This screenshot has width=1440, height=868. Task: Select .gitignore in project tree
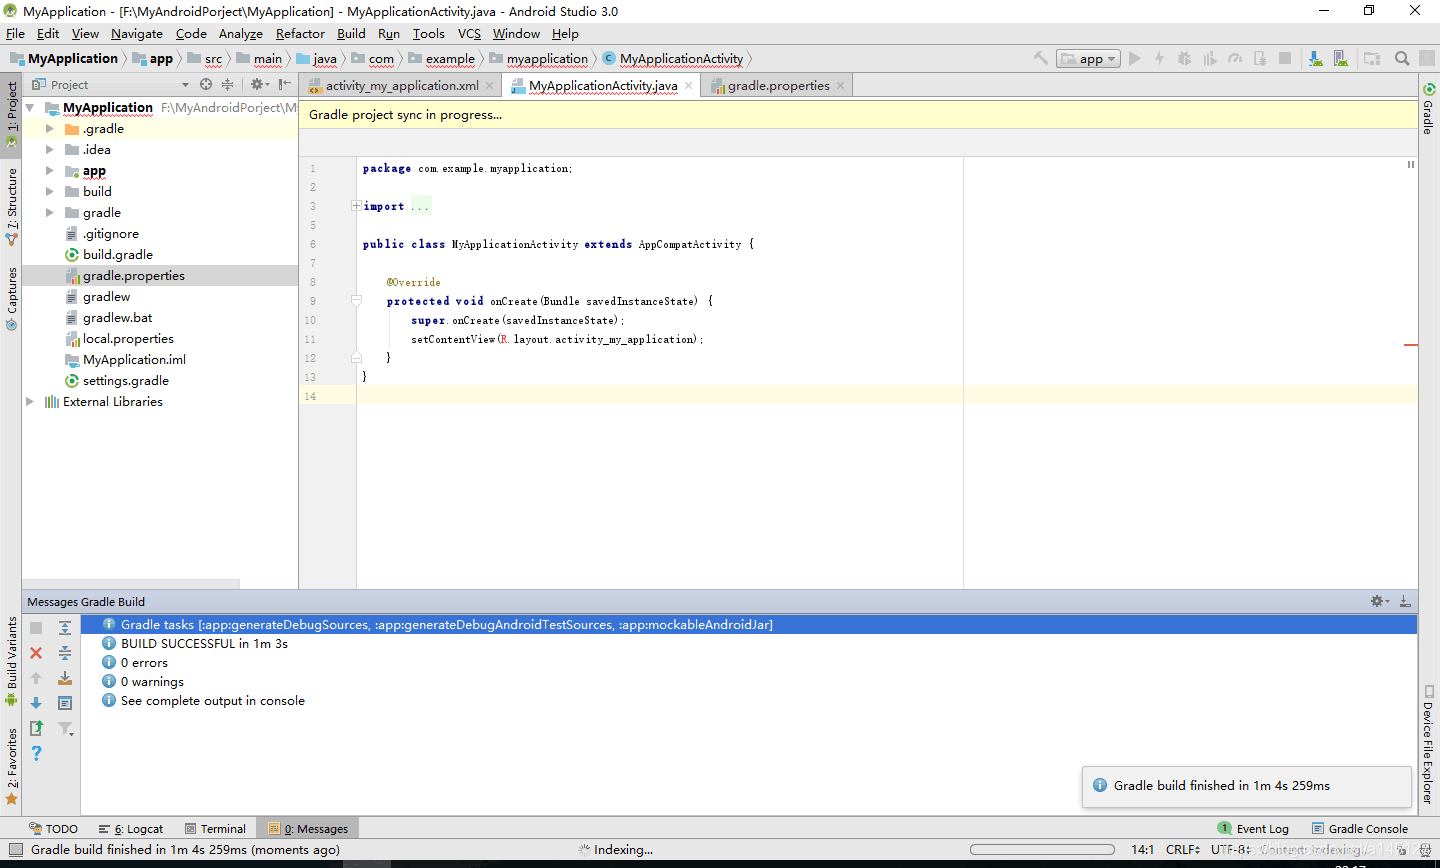(111, 234)
